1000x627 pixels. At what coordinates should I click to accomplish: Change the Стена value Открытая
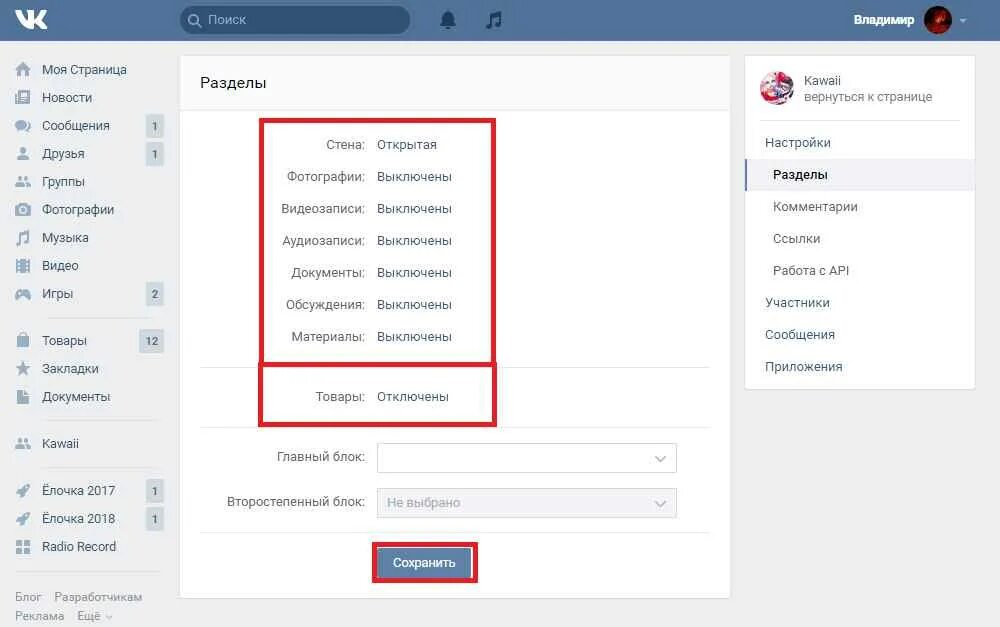tap(407, 145)
